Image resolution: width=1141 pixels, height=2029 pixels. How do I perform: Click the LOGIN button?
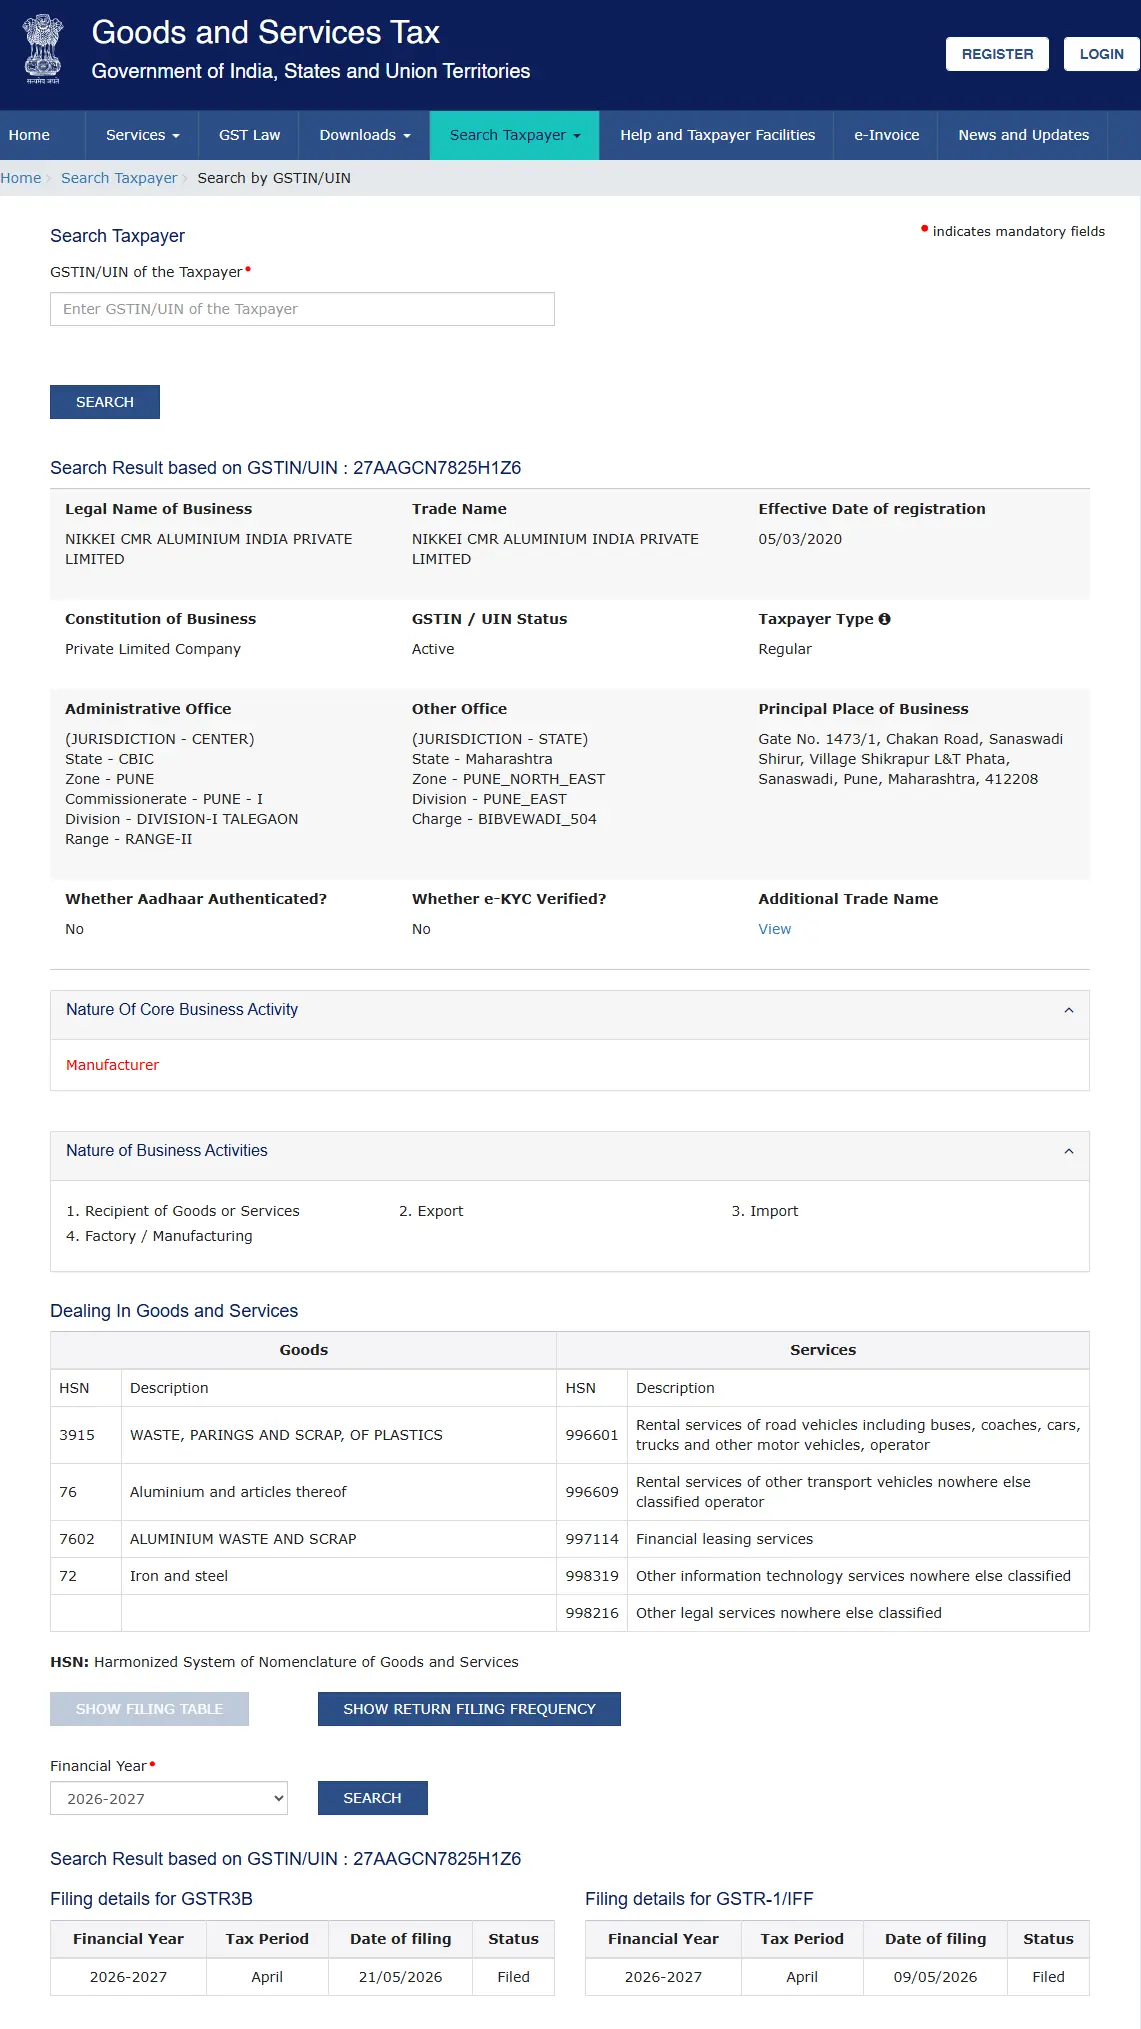click(x=1102, y=54)
